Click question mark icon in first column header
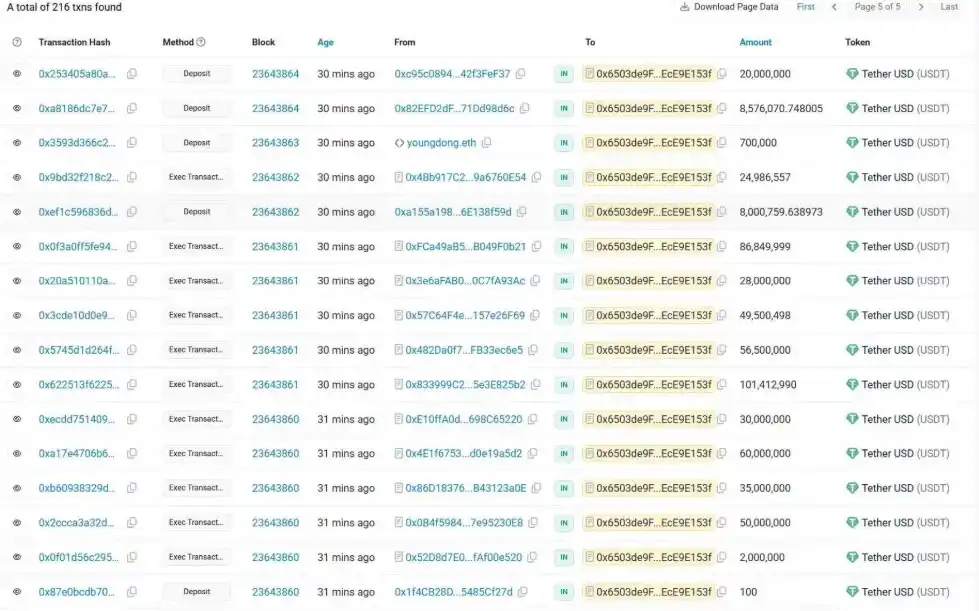 (x=17, y=42)
